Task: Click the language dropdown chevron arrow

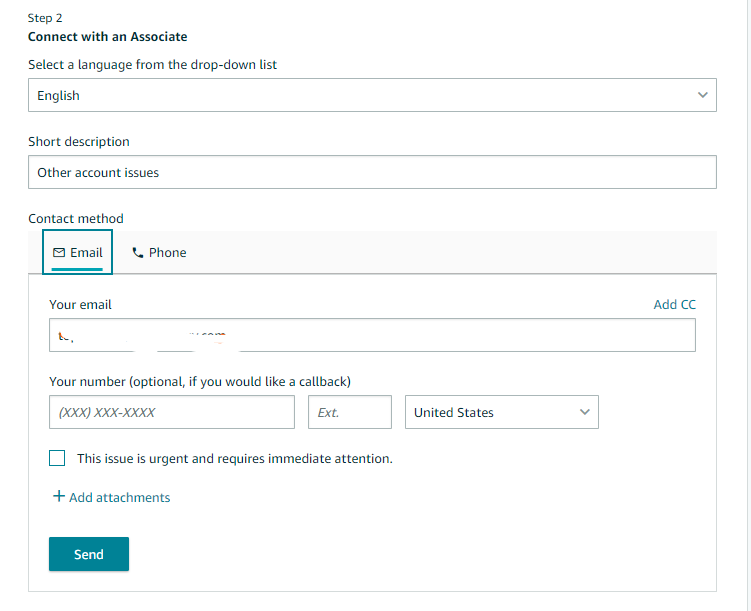Action: click(x=702, y=95)
